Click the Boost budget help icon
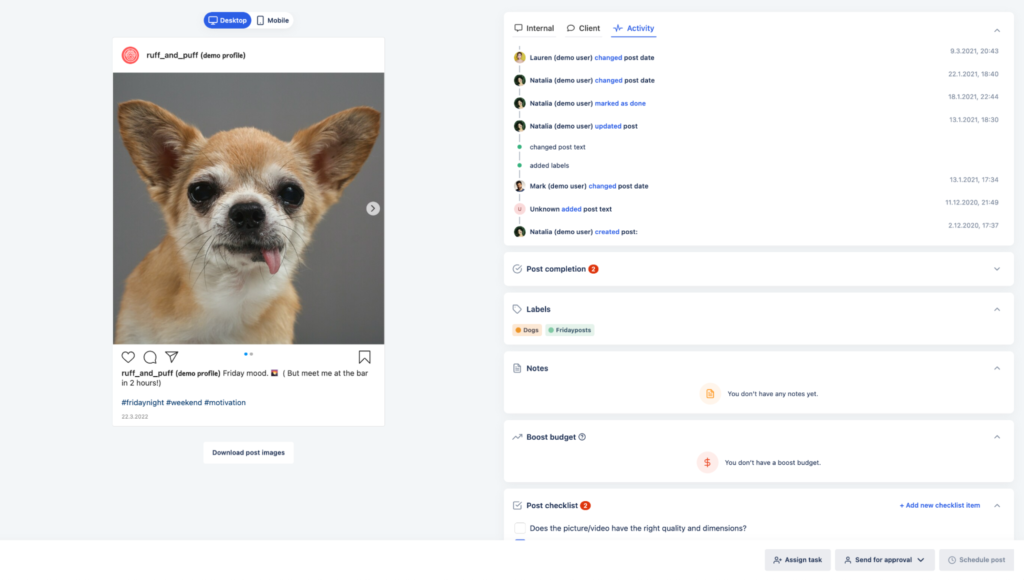This screenshot has height=580, width=1024. (x=582, y=437)
